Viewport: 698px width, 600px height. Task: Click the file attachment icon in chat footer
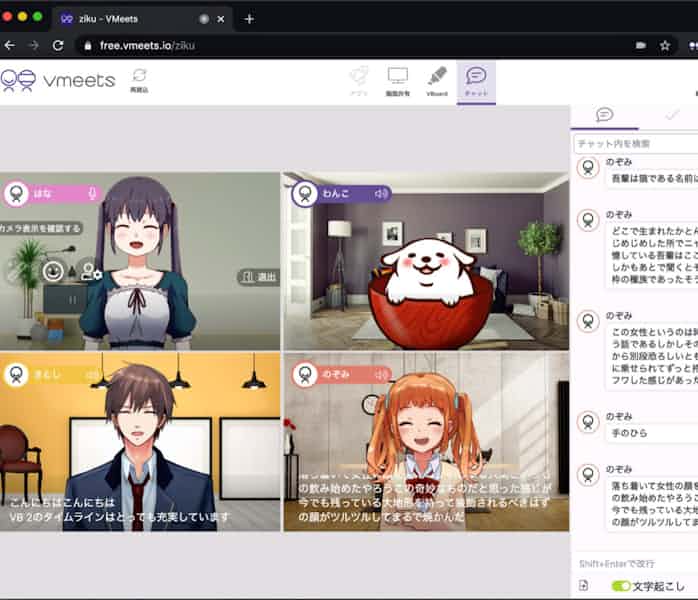pos(584,585)
